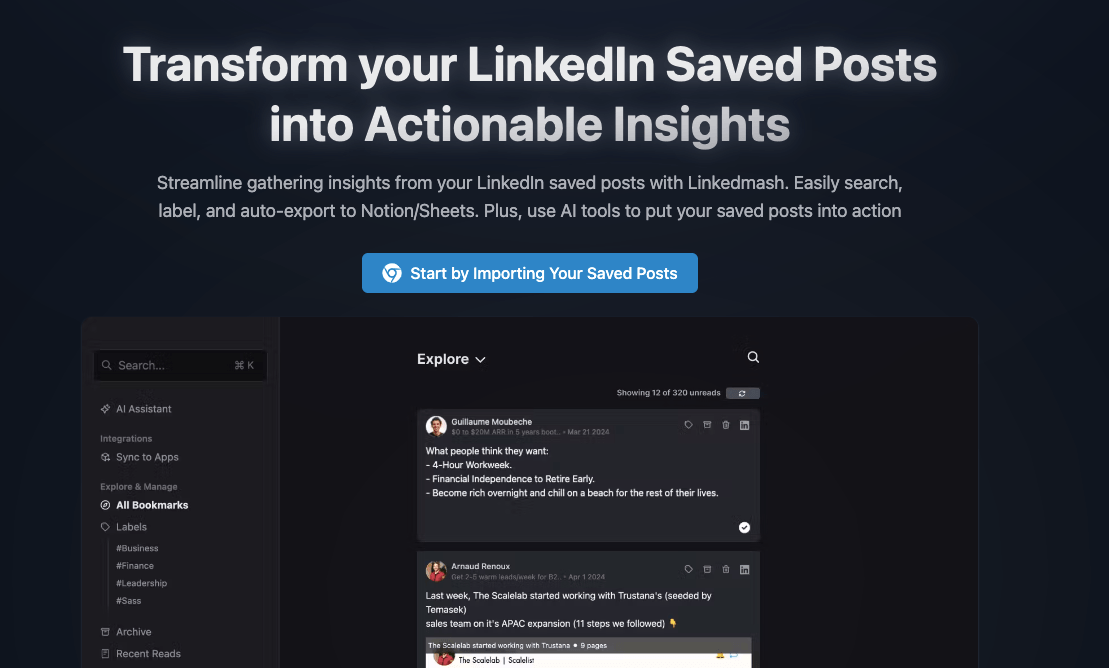The width and height of the screenshot is (1109, 668).
Task: Click the refresh unreads icon button
Action: [742, 393]
